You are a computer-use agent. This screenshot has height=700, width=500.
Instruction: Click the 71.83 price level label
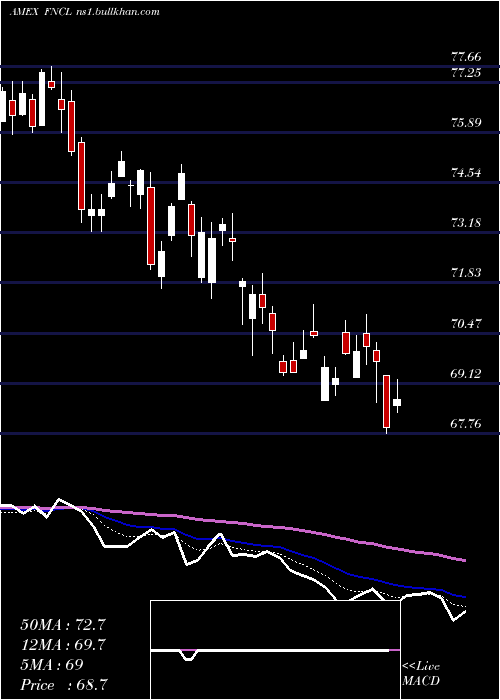(466, 273)
